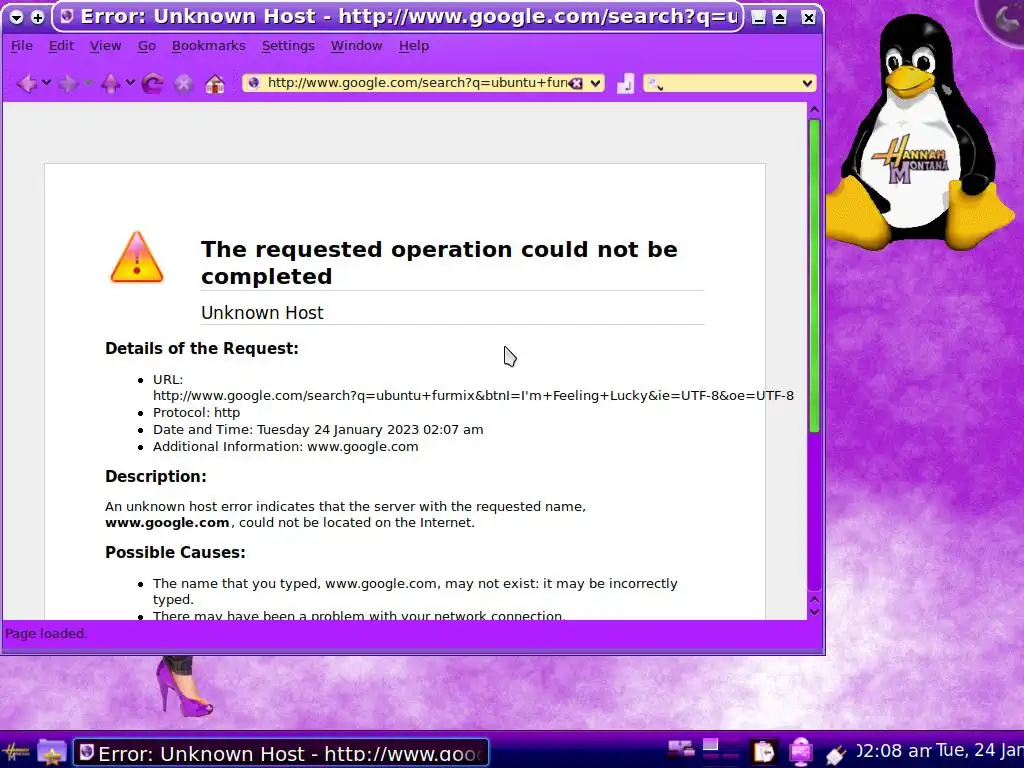The width and height of the screenshot is (1024, 768).
Task: Clear the location bar with the X icon
Action: (575, 84)
